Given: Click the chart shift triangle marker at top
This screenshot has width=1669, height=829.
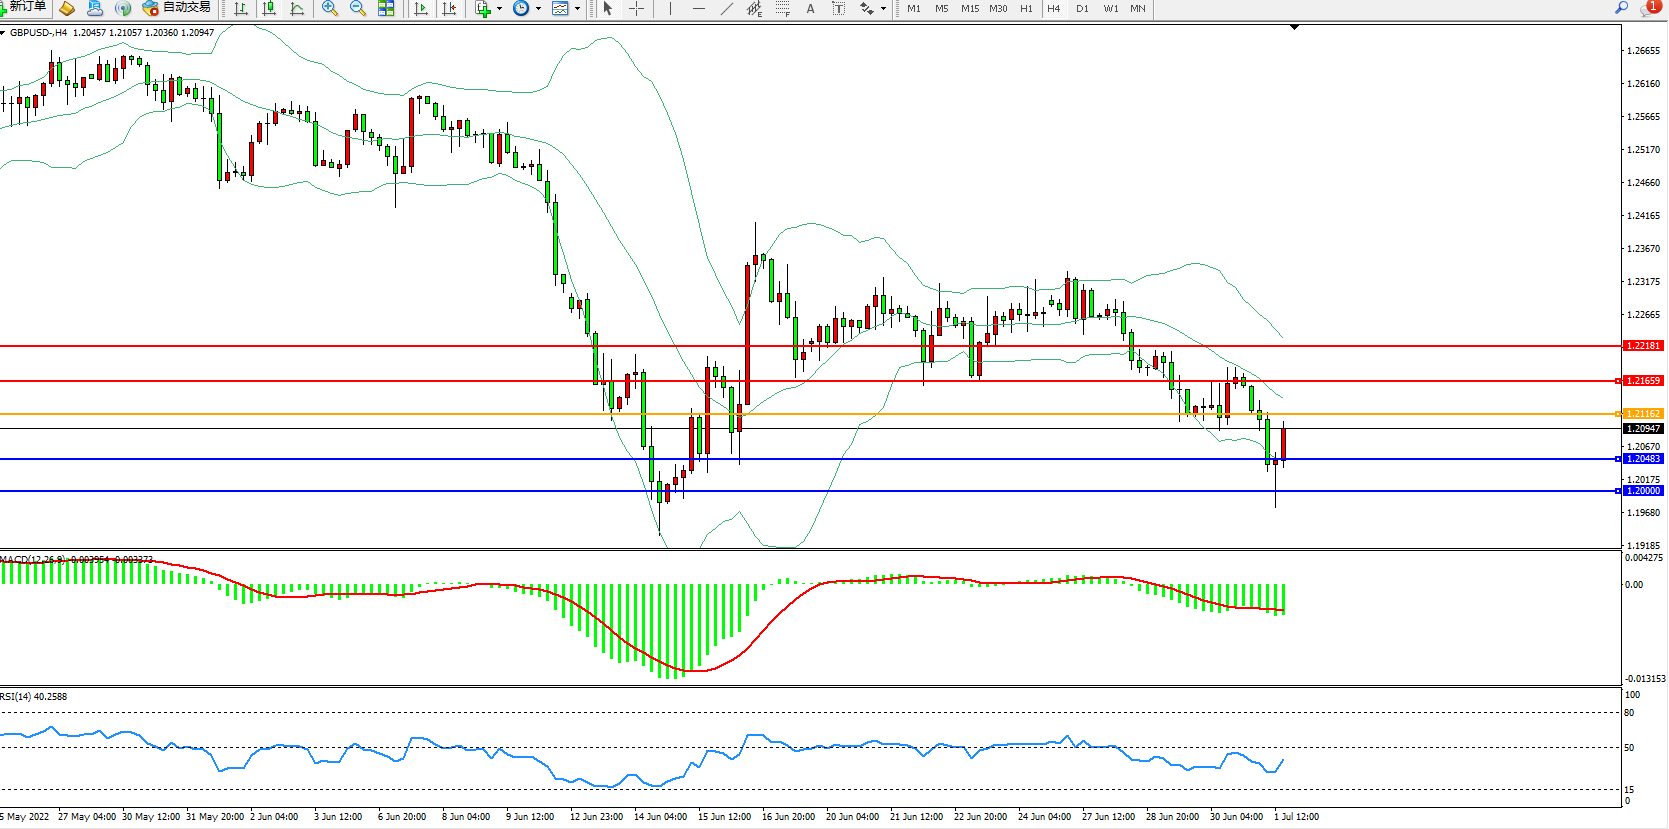Looking at the screenshot, I should point(1294,28).
